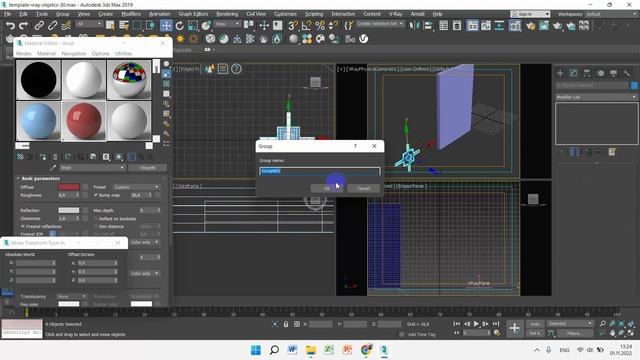
Task: Click the V-Ray logo toolbar icon
Action: (x=363, y=39)
